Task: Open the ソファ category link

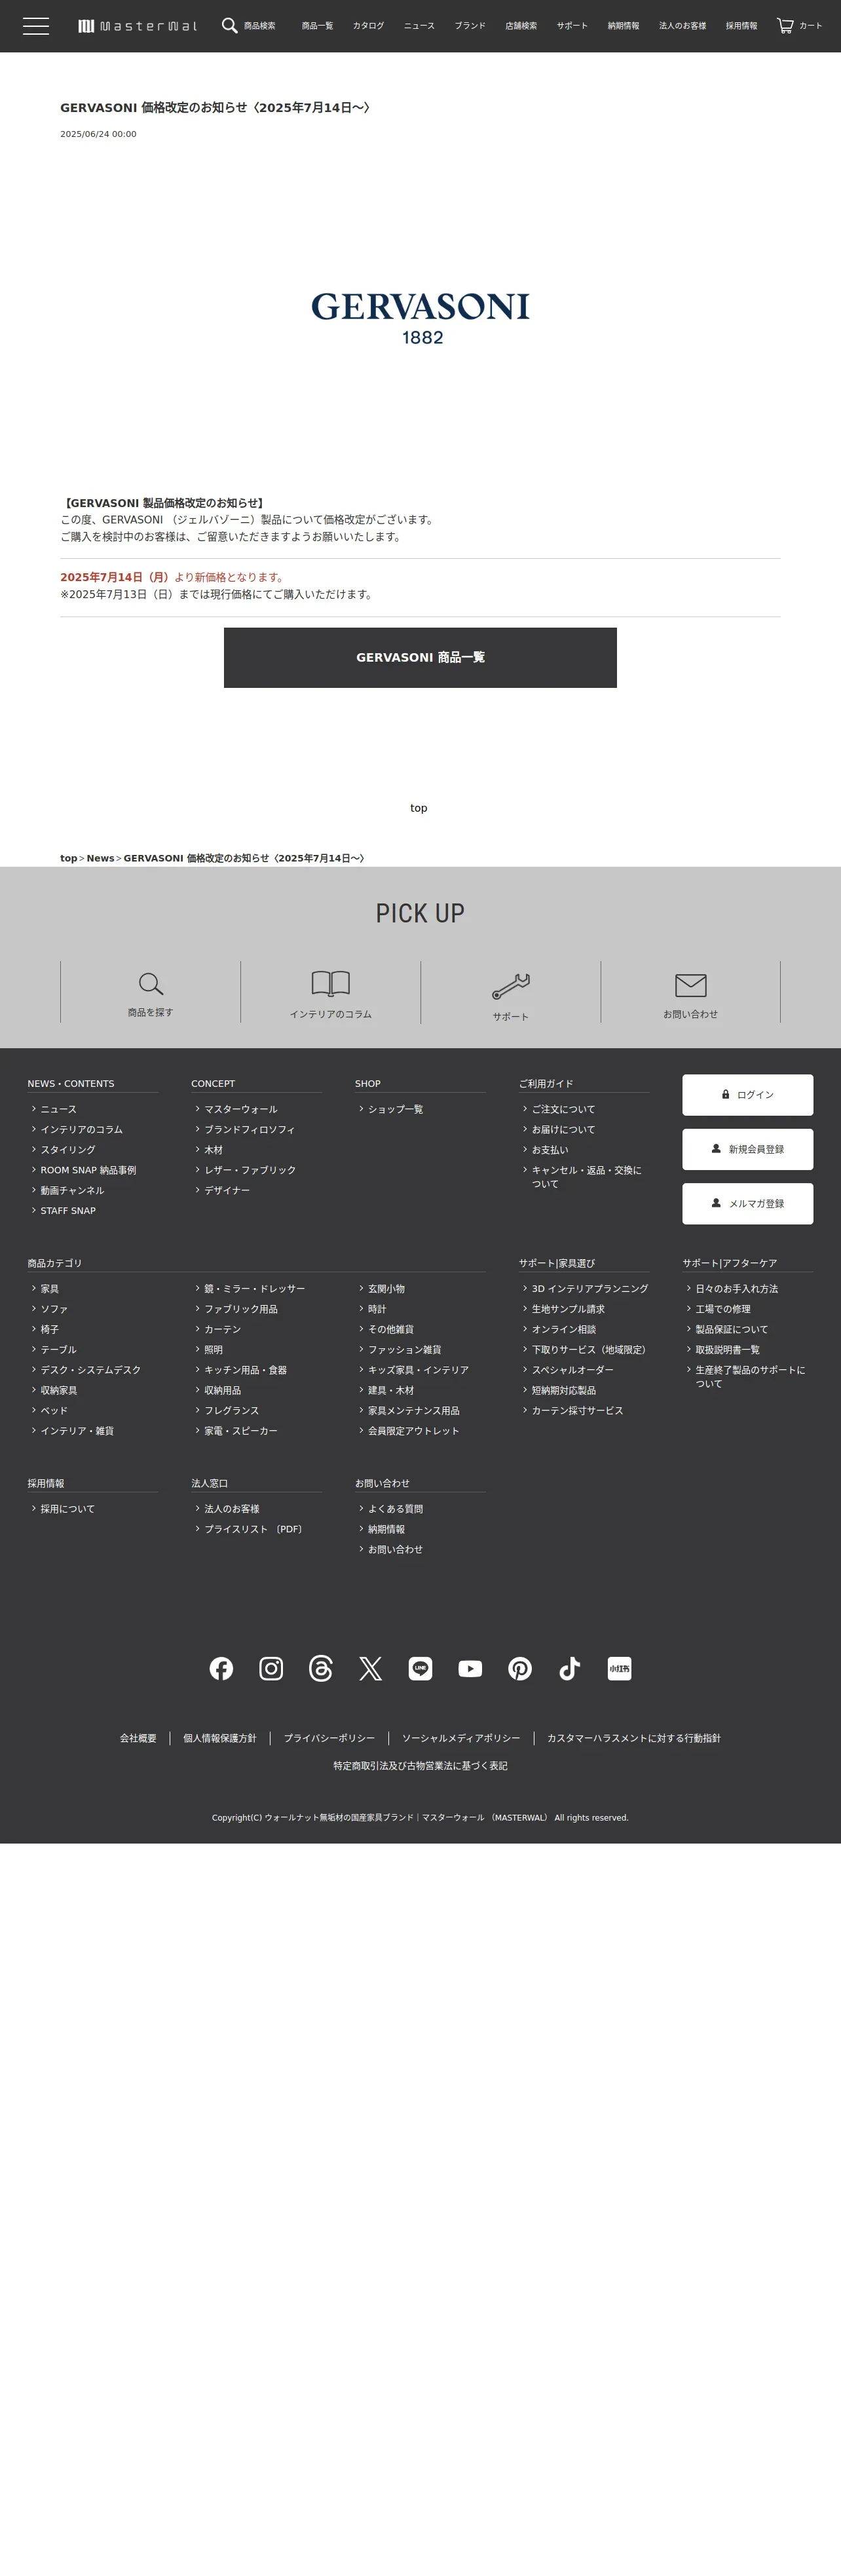Action: click(x=54, y=1309)
